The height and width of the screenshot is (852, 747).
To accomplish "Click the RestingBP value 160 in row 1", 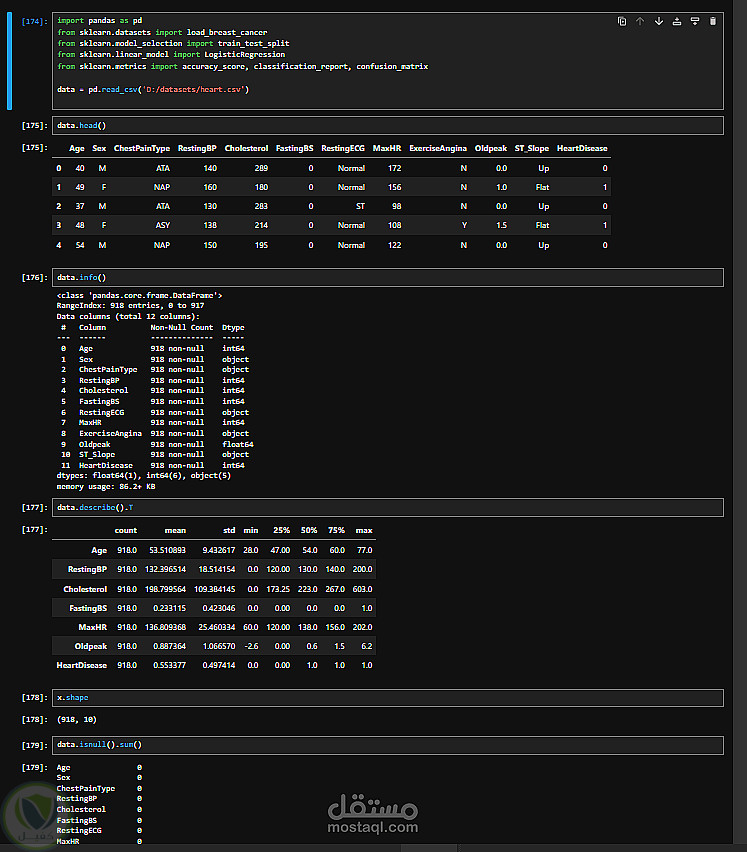I will pos(210,187).
